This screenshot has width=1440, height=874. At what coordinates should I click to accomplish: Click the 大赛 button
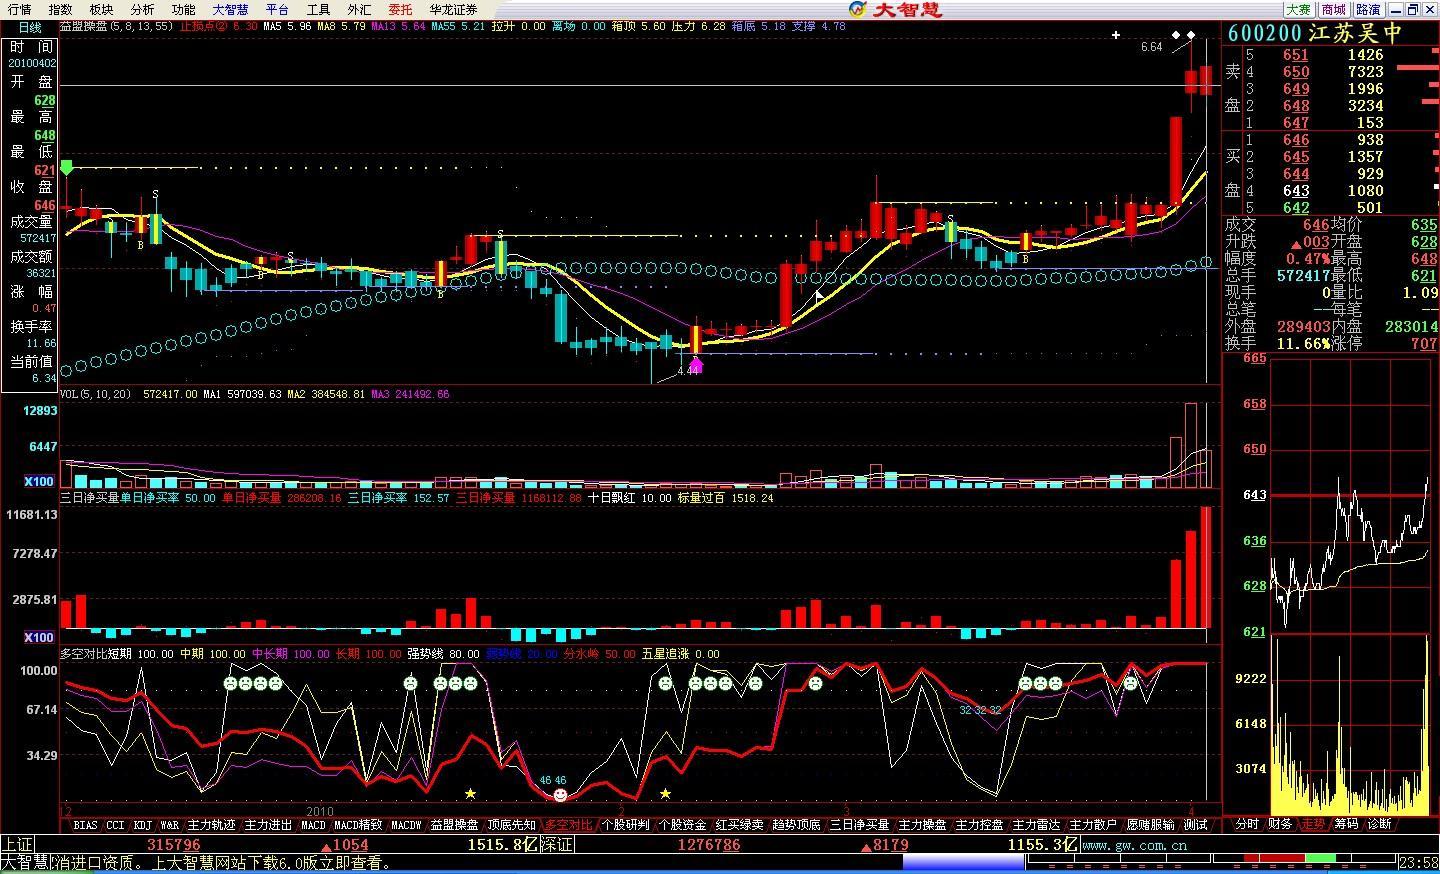(x=1297, y=10)
